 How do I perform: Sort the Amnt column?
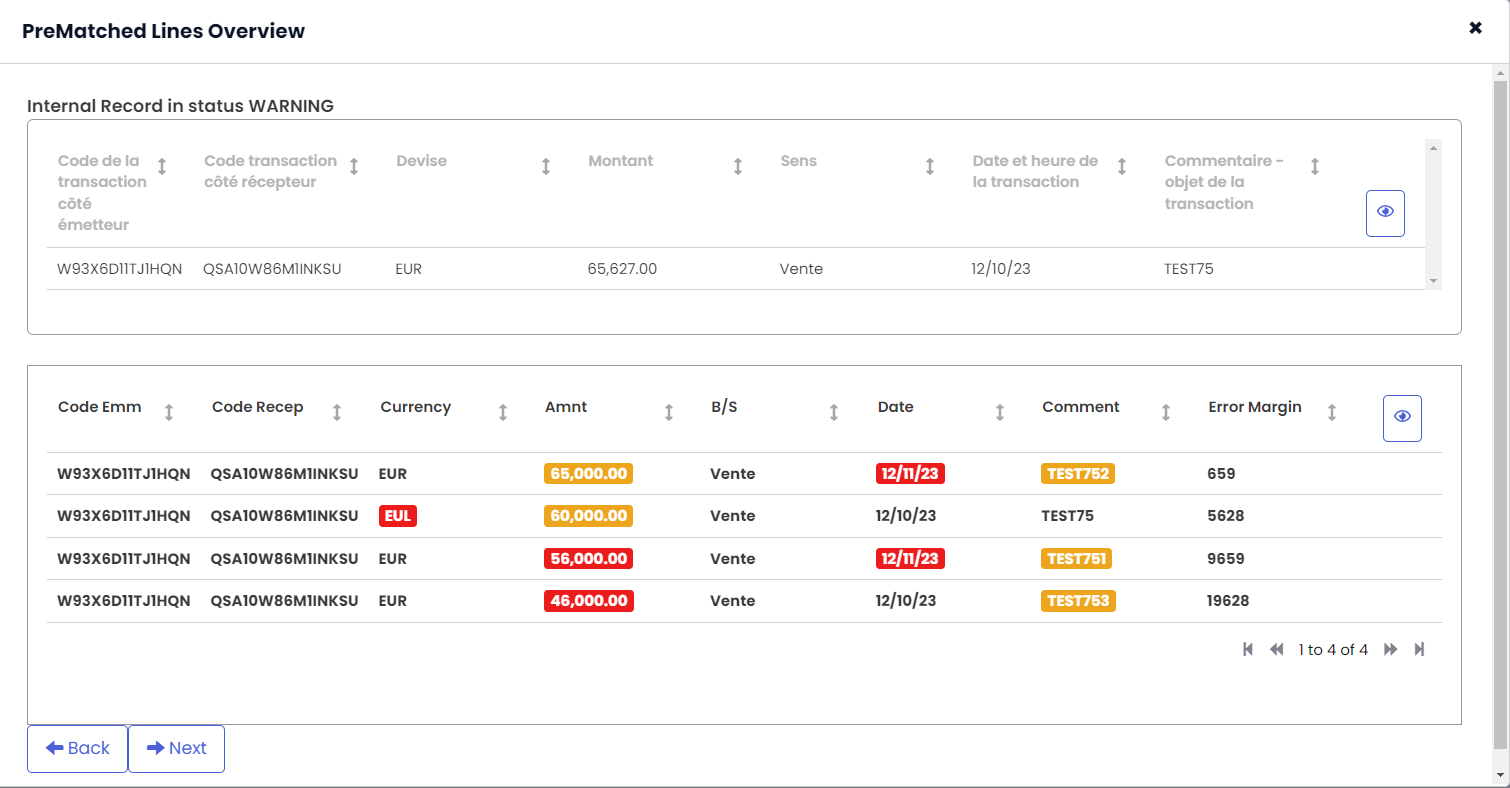(669, 412)
